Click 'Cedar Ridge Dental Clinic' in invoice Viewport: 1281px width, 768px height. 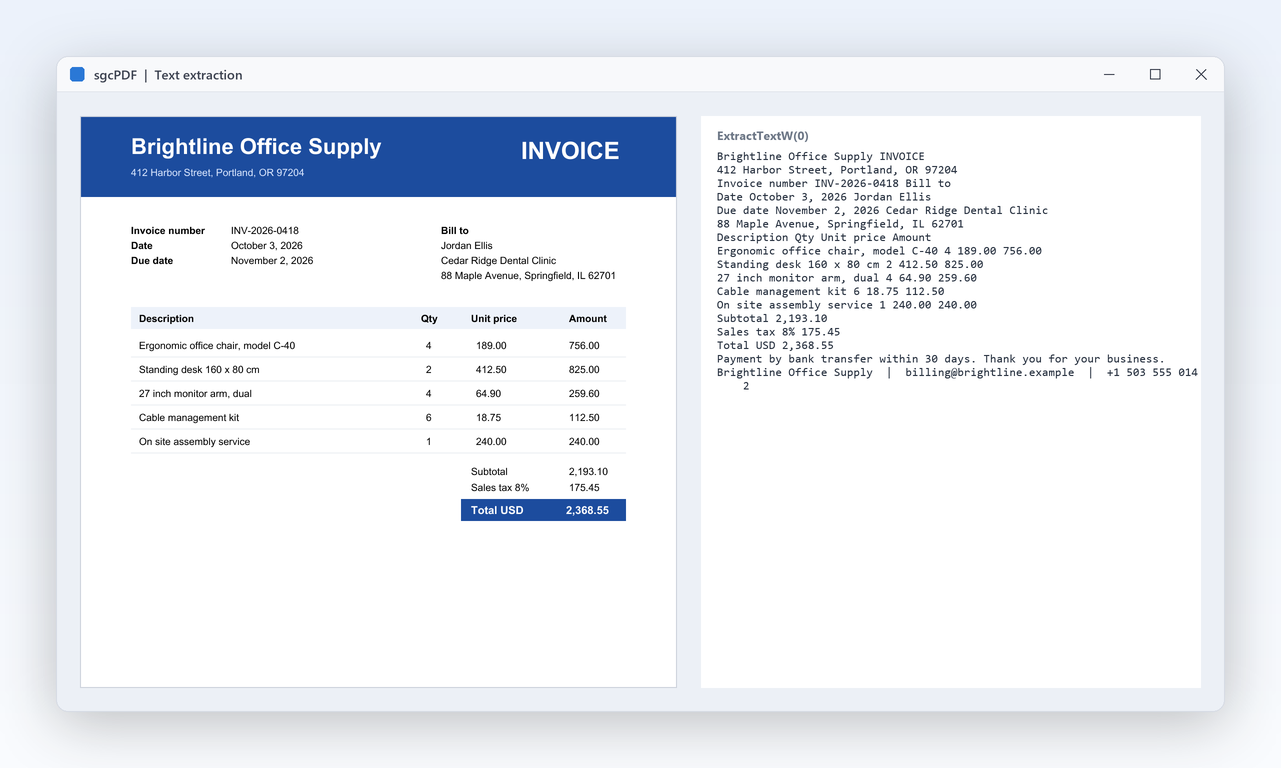point(499,261)
